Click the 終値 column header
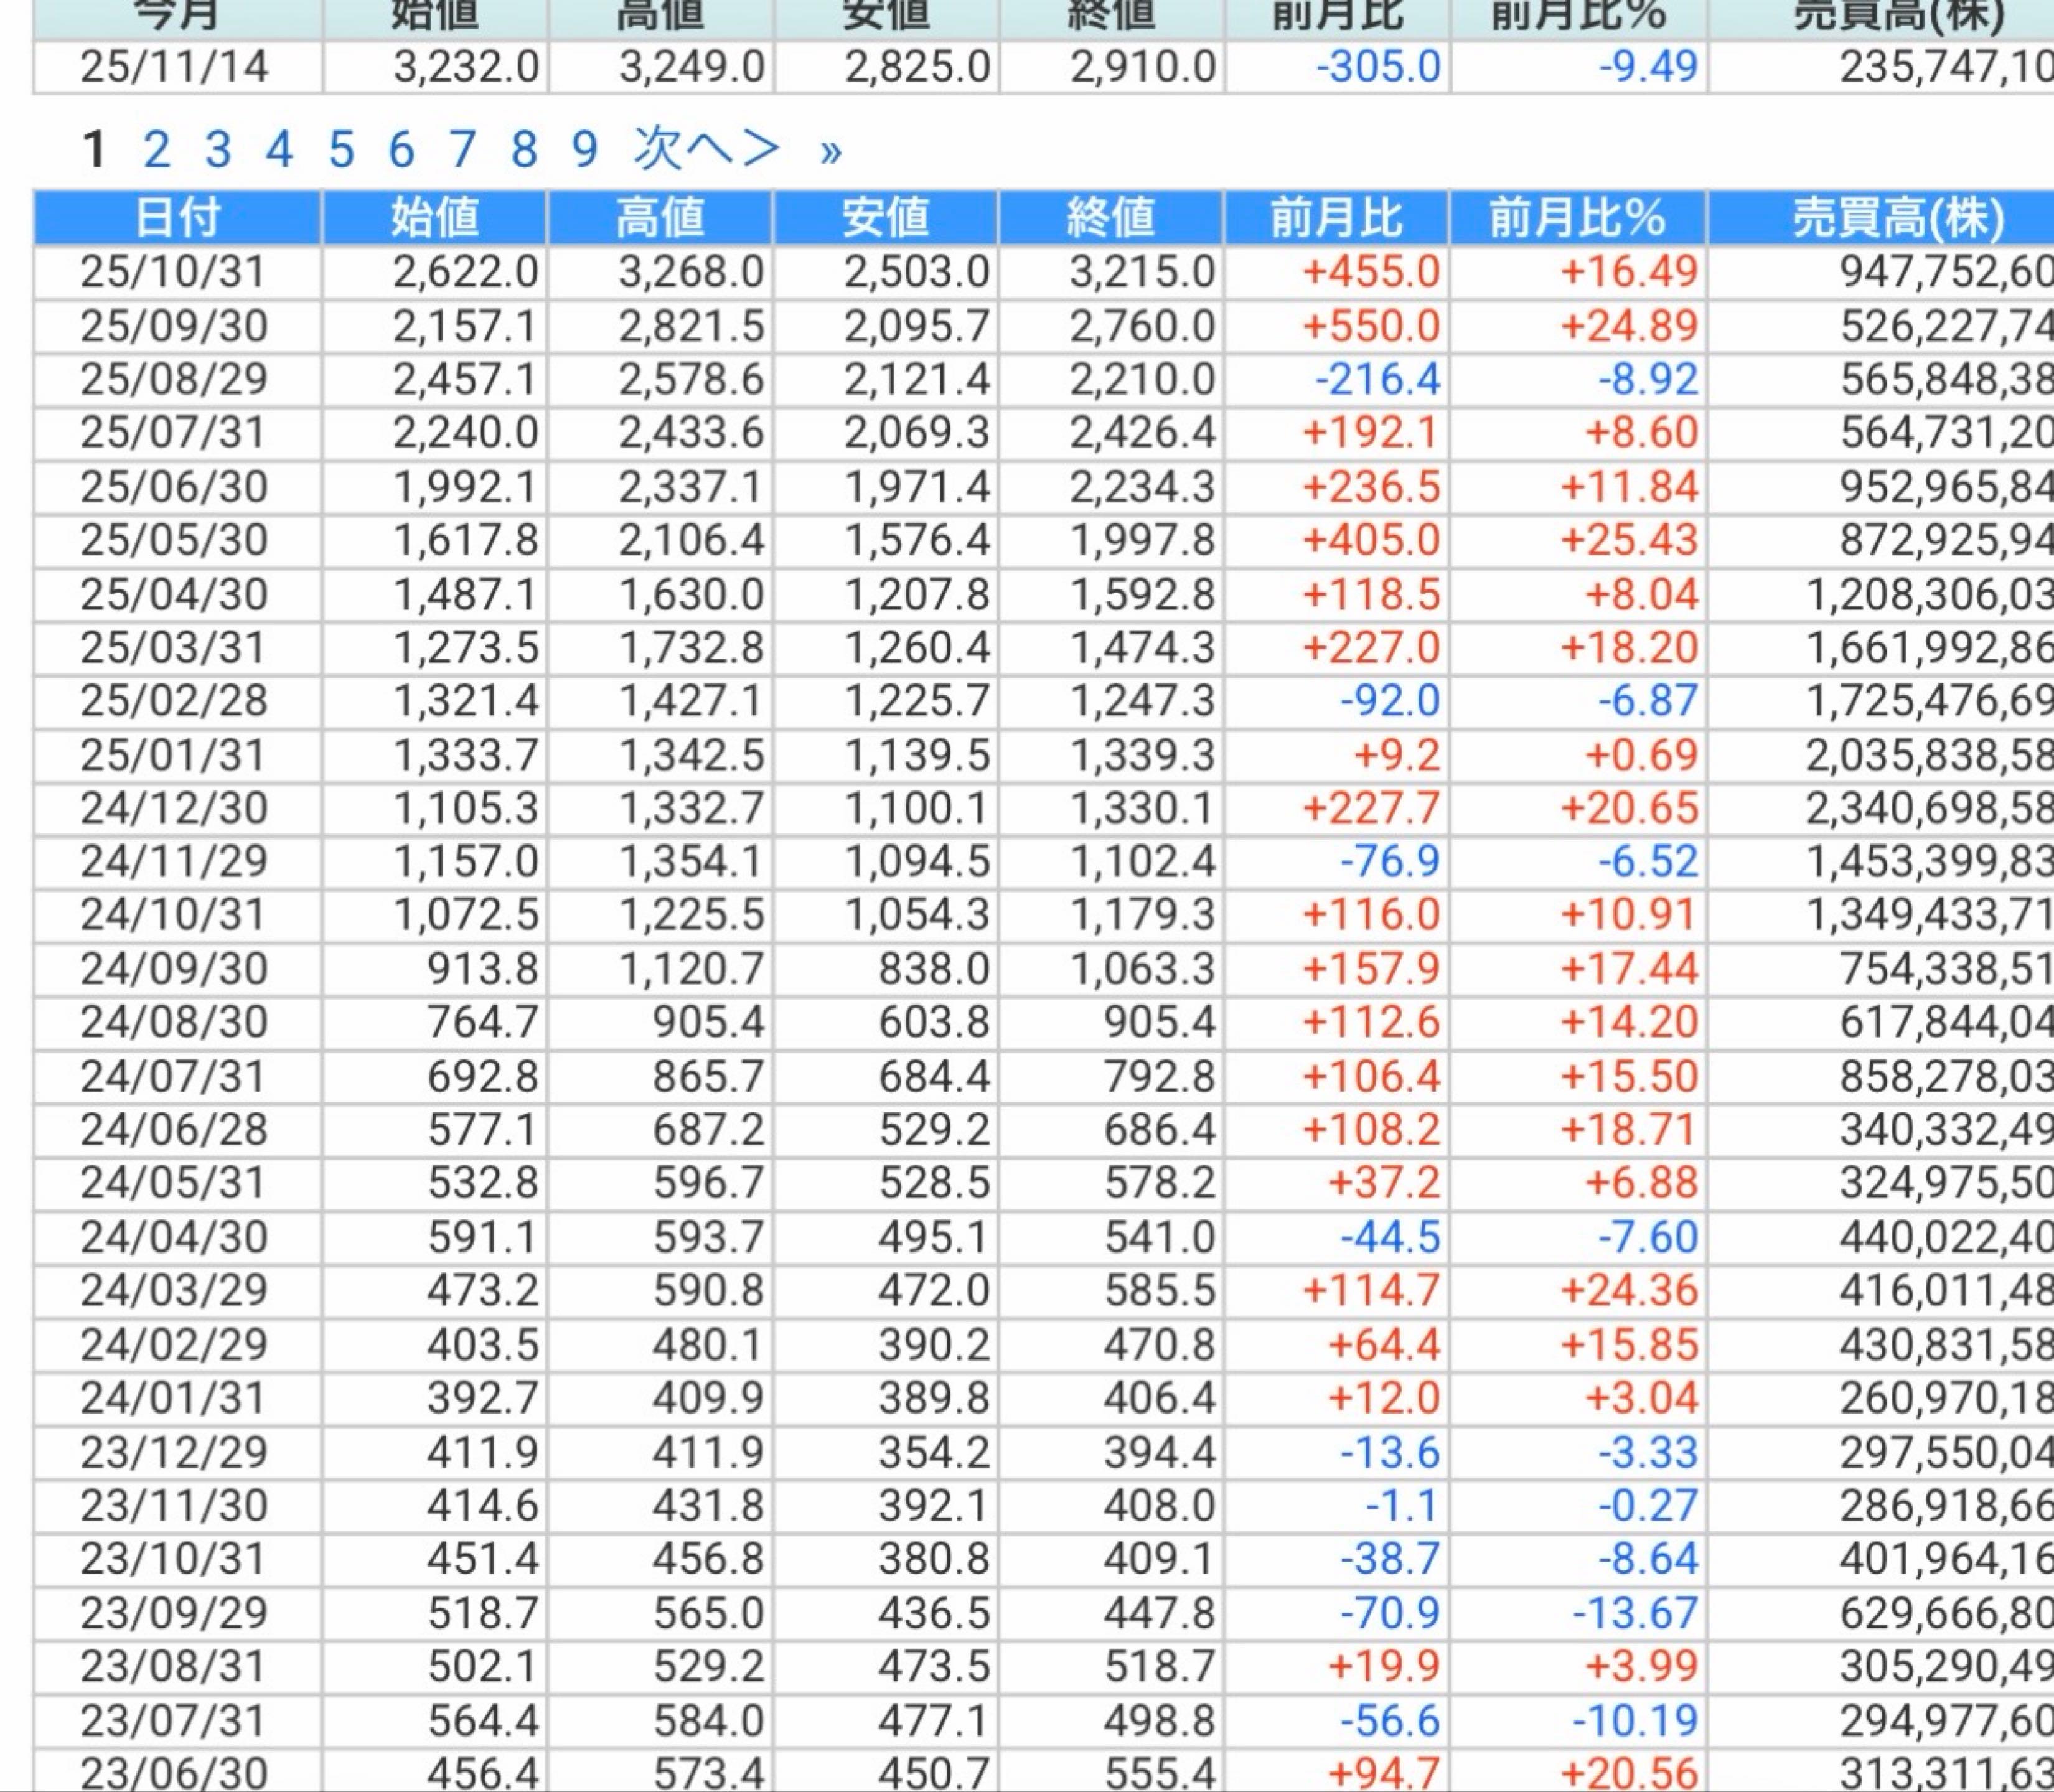Image resolution: width=2054 pixels, height=1792 pixels. tap(1110, 218)
